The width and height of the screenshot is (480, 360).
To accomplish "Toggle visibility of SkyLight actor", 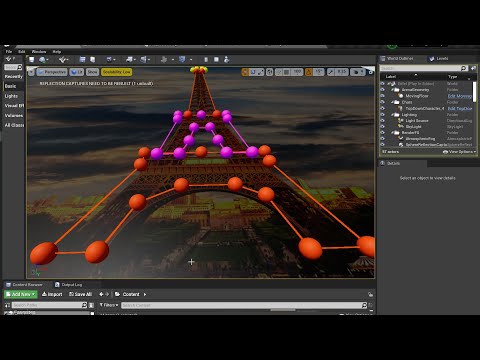I will pyautogui.click(x=382, y=127).
